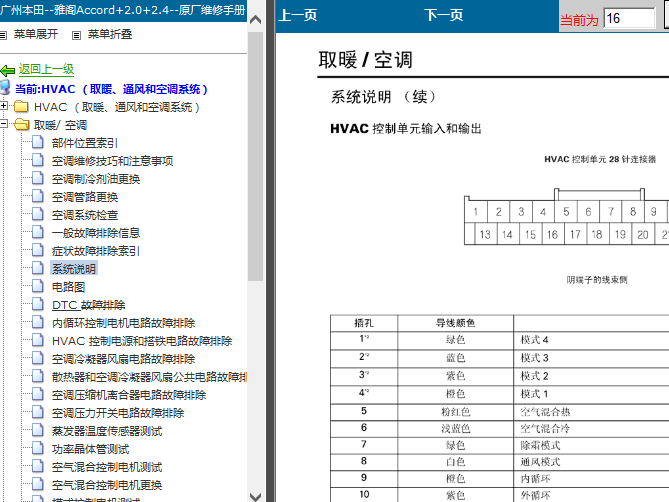Screen dimensions: 669x502
Task: Click the page icon for 空调制冷剂油更换
Action: click(x=38, y=178)
